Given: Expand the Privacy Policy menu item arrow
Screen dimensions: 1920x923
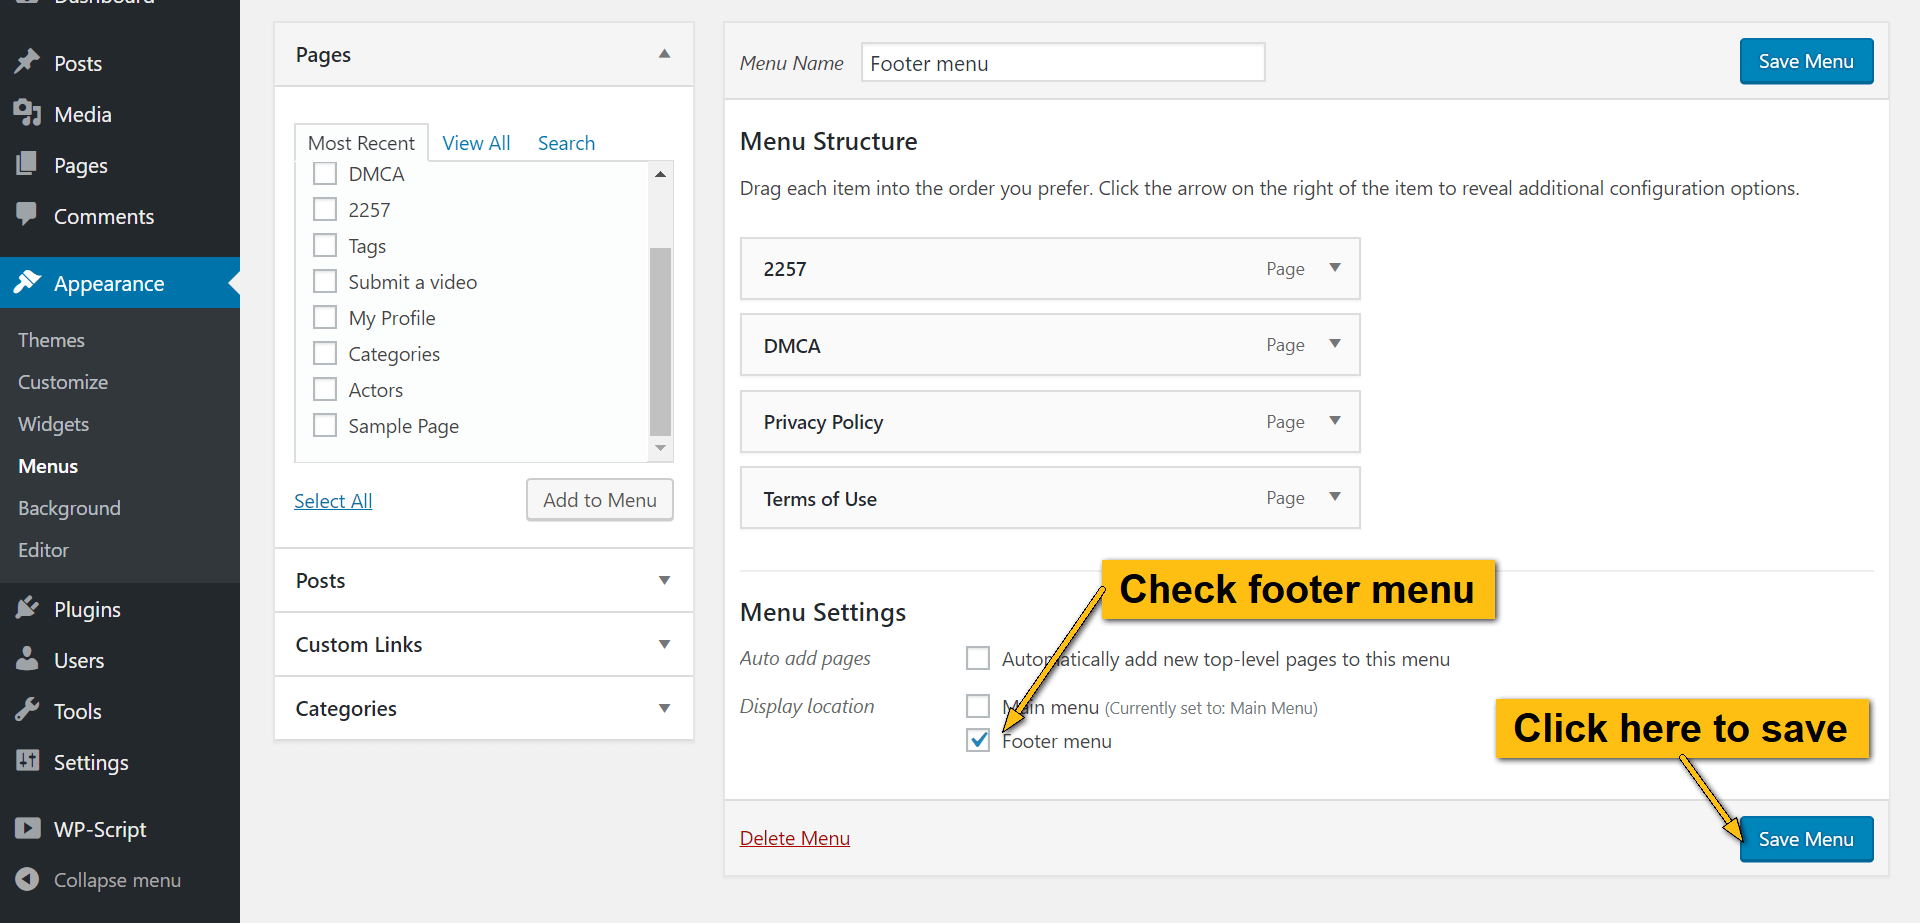Looking at the screenshot, I should (1335, 421).
